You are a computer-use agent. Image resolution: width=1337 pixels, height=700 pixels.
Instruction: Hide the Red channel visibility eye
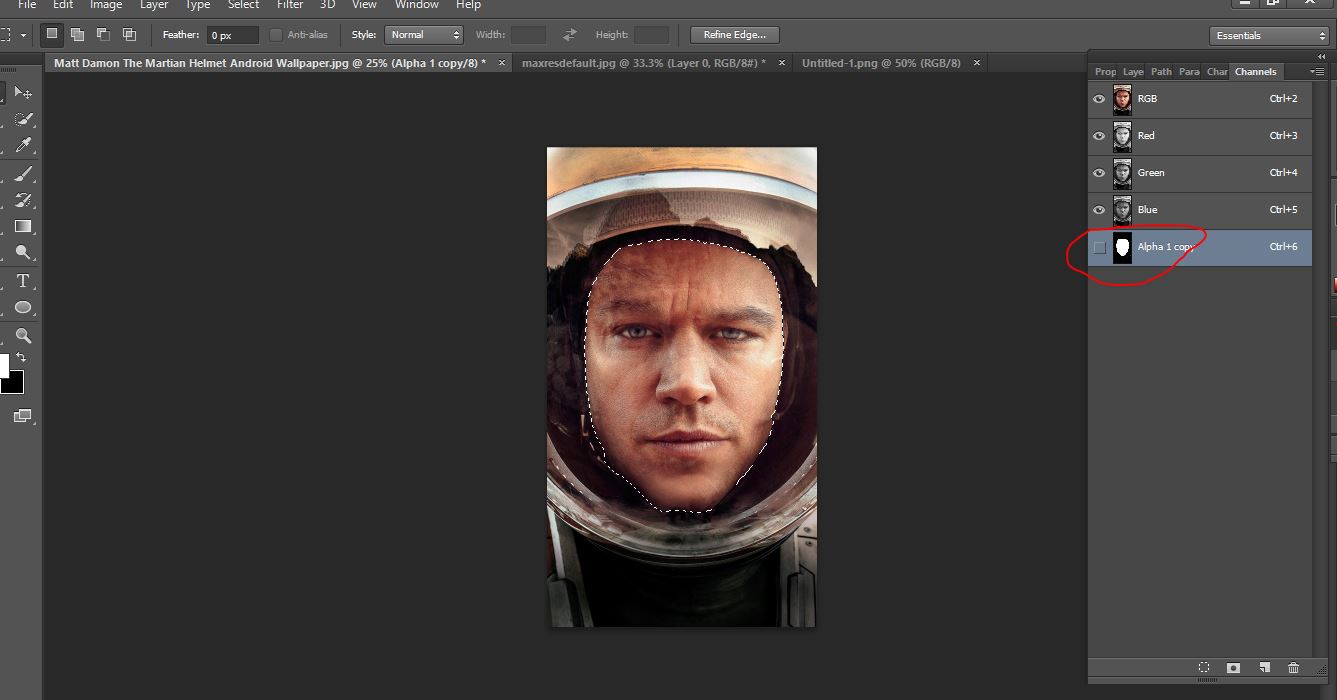[1099, 136]
